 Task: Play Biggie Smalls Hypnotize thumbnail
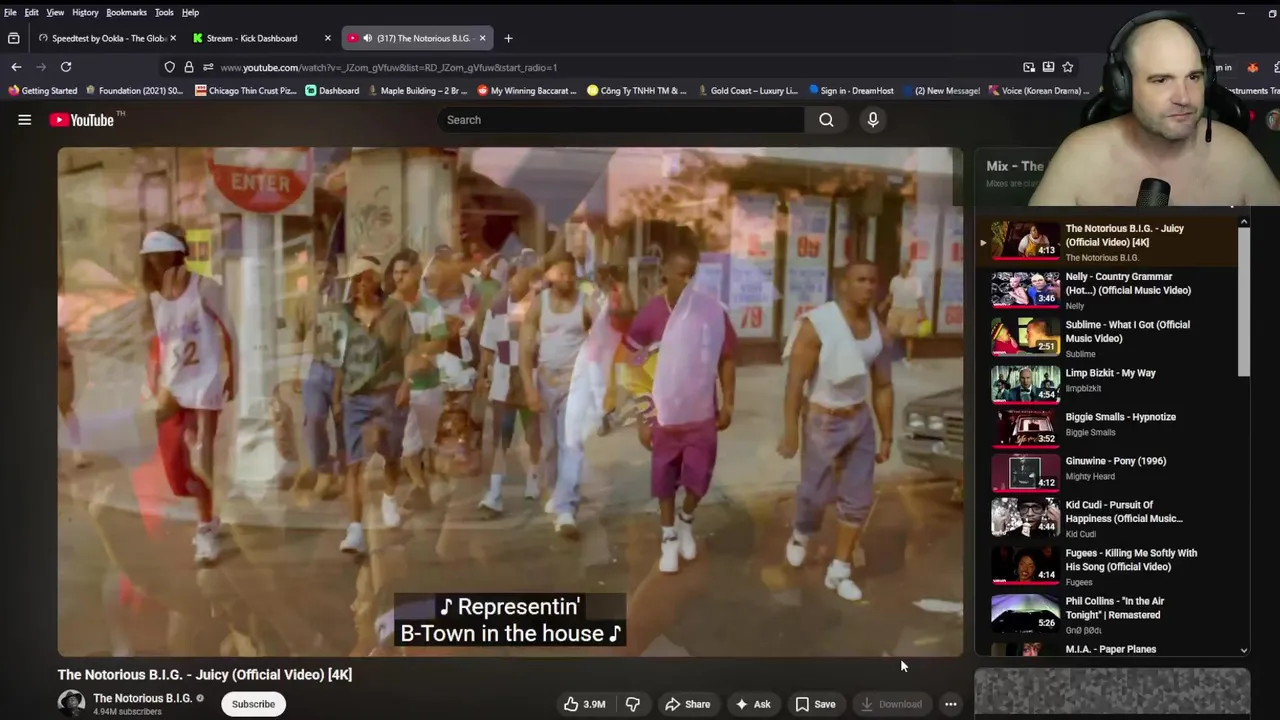(x=1025, y=428)
